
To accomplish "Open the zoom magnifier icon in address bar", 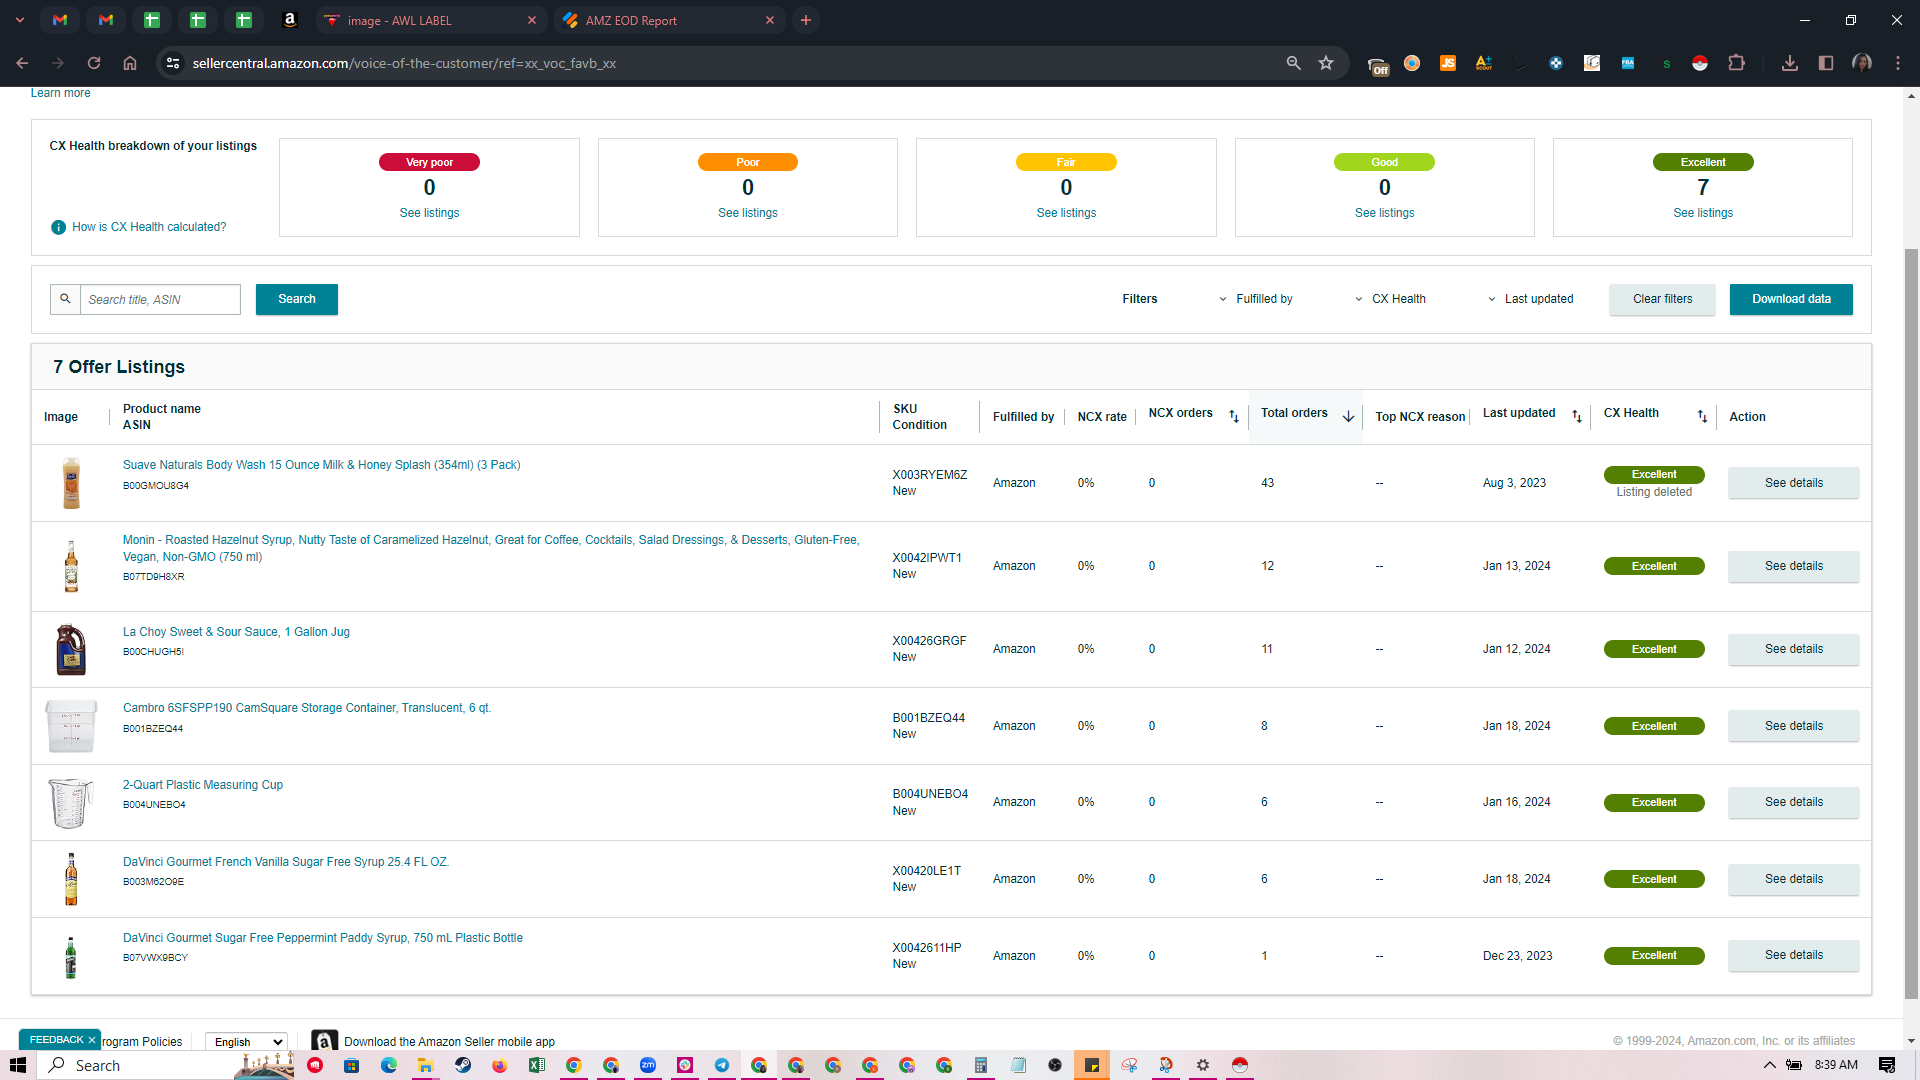I will pos(1293,63).
